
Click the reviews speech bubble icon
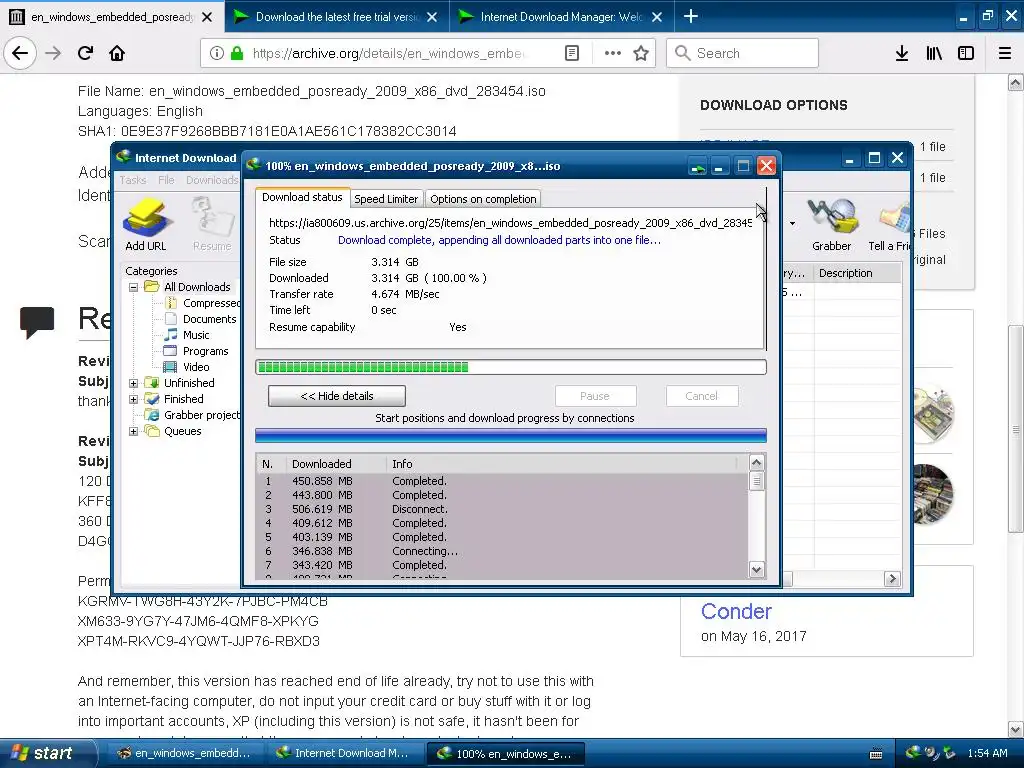click(37, 322)
